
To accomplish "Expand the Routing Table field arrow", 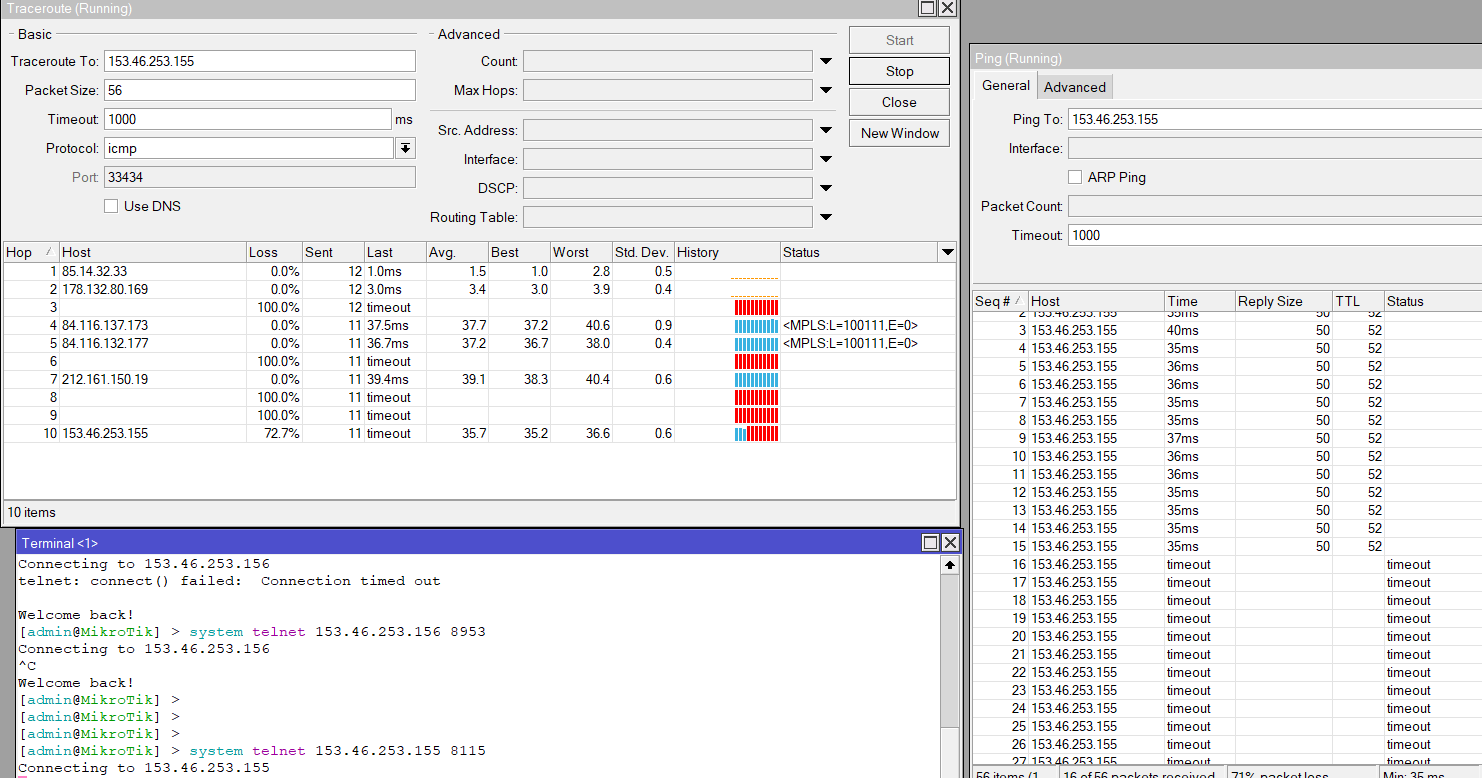I will (826, 217).
